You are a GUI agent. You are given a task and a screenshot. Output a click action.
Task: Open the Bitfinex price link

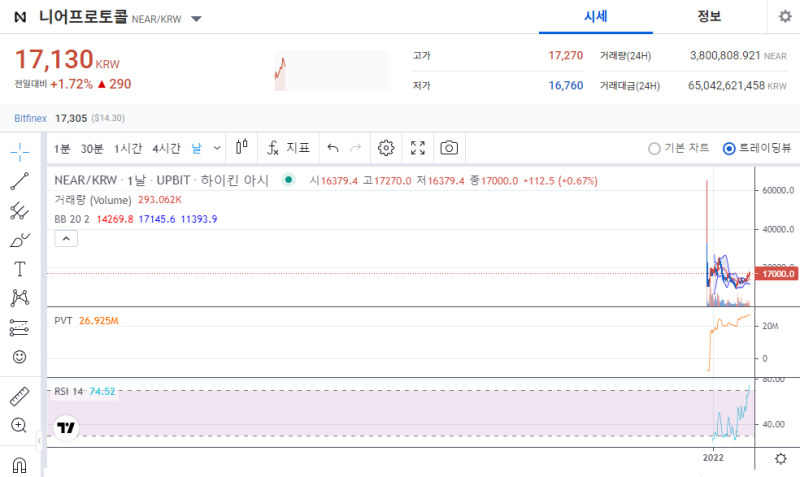(30, 118)
